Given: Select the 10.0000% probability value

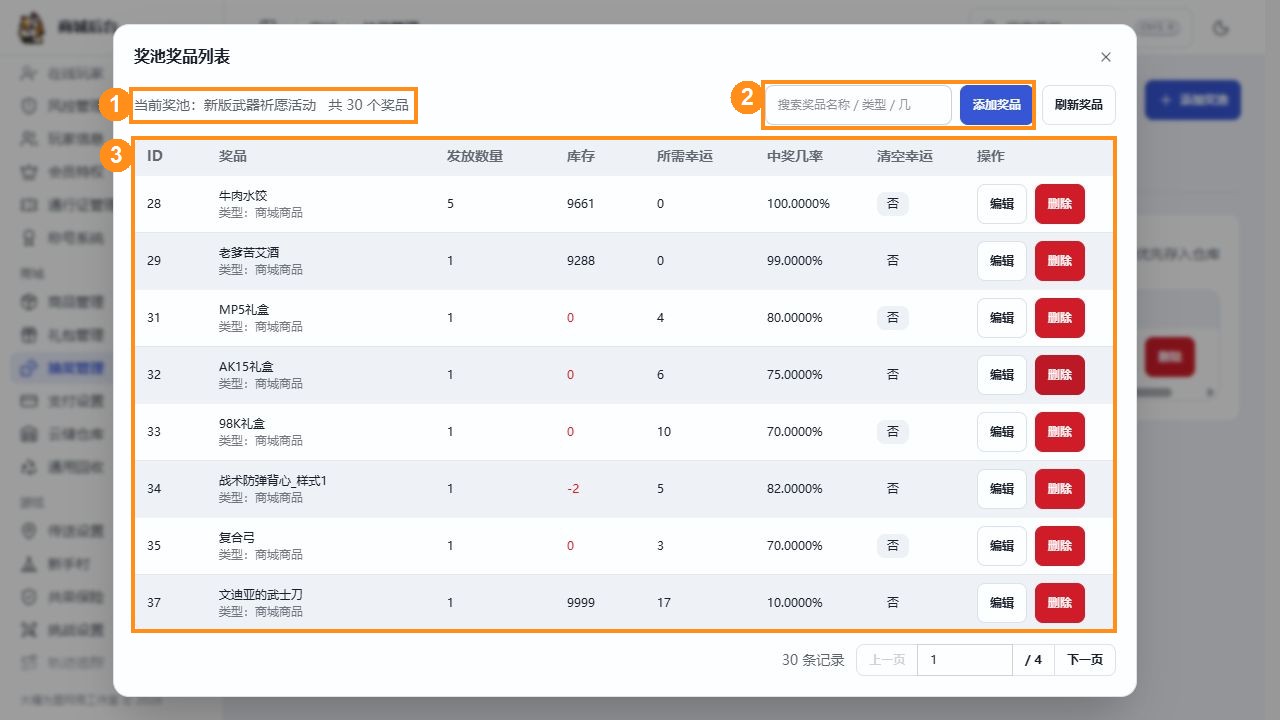Looking at the screenshot, I should (795, 603).
